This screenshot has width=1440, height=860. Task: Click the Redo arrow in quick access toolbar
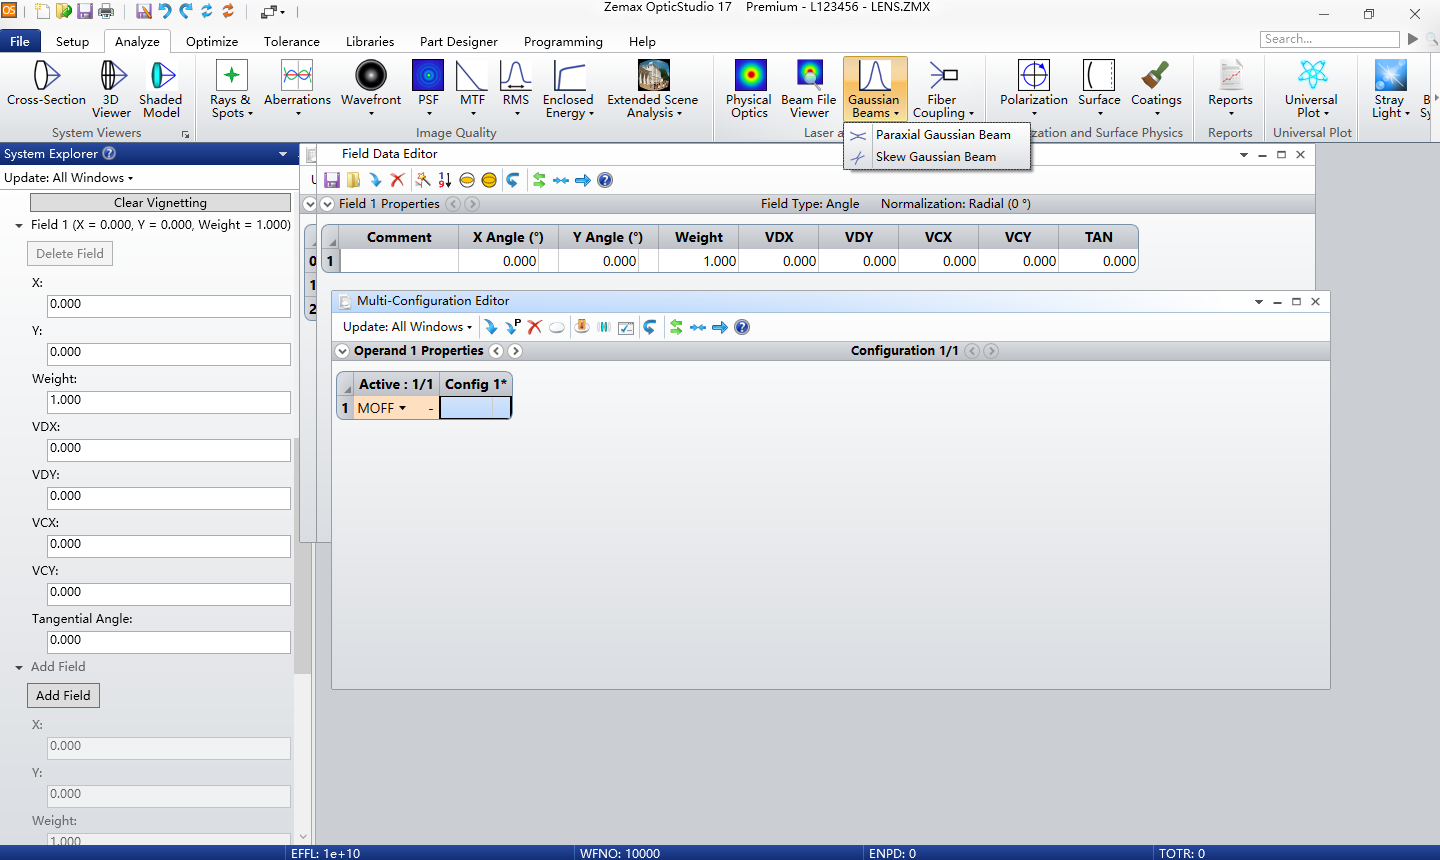pos(186,12)
